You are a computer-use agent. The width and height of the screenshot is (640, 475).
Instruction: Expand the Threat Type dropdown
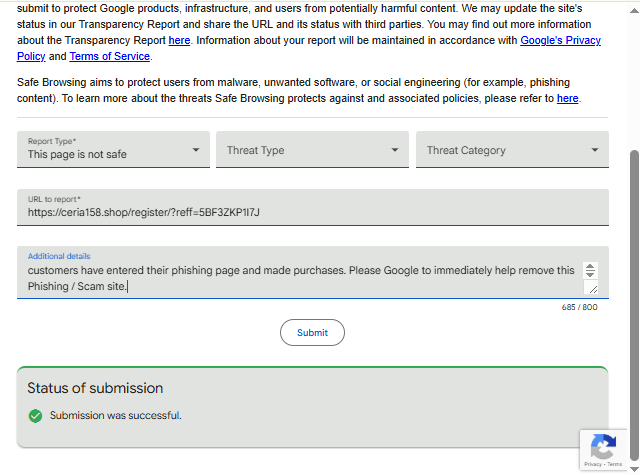pos(312,150)
